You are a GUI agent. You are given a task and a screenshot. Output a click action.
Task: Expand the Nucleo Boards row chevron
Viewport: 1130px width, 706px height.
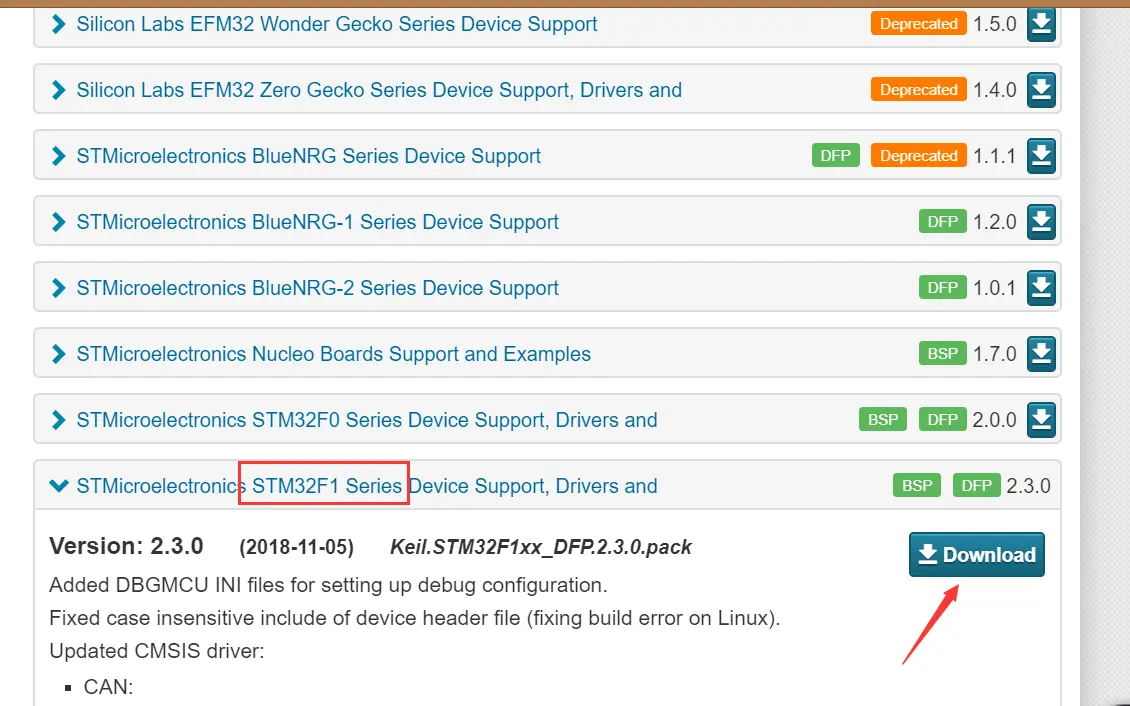point(58,354)
